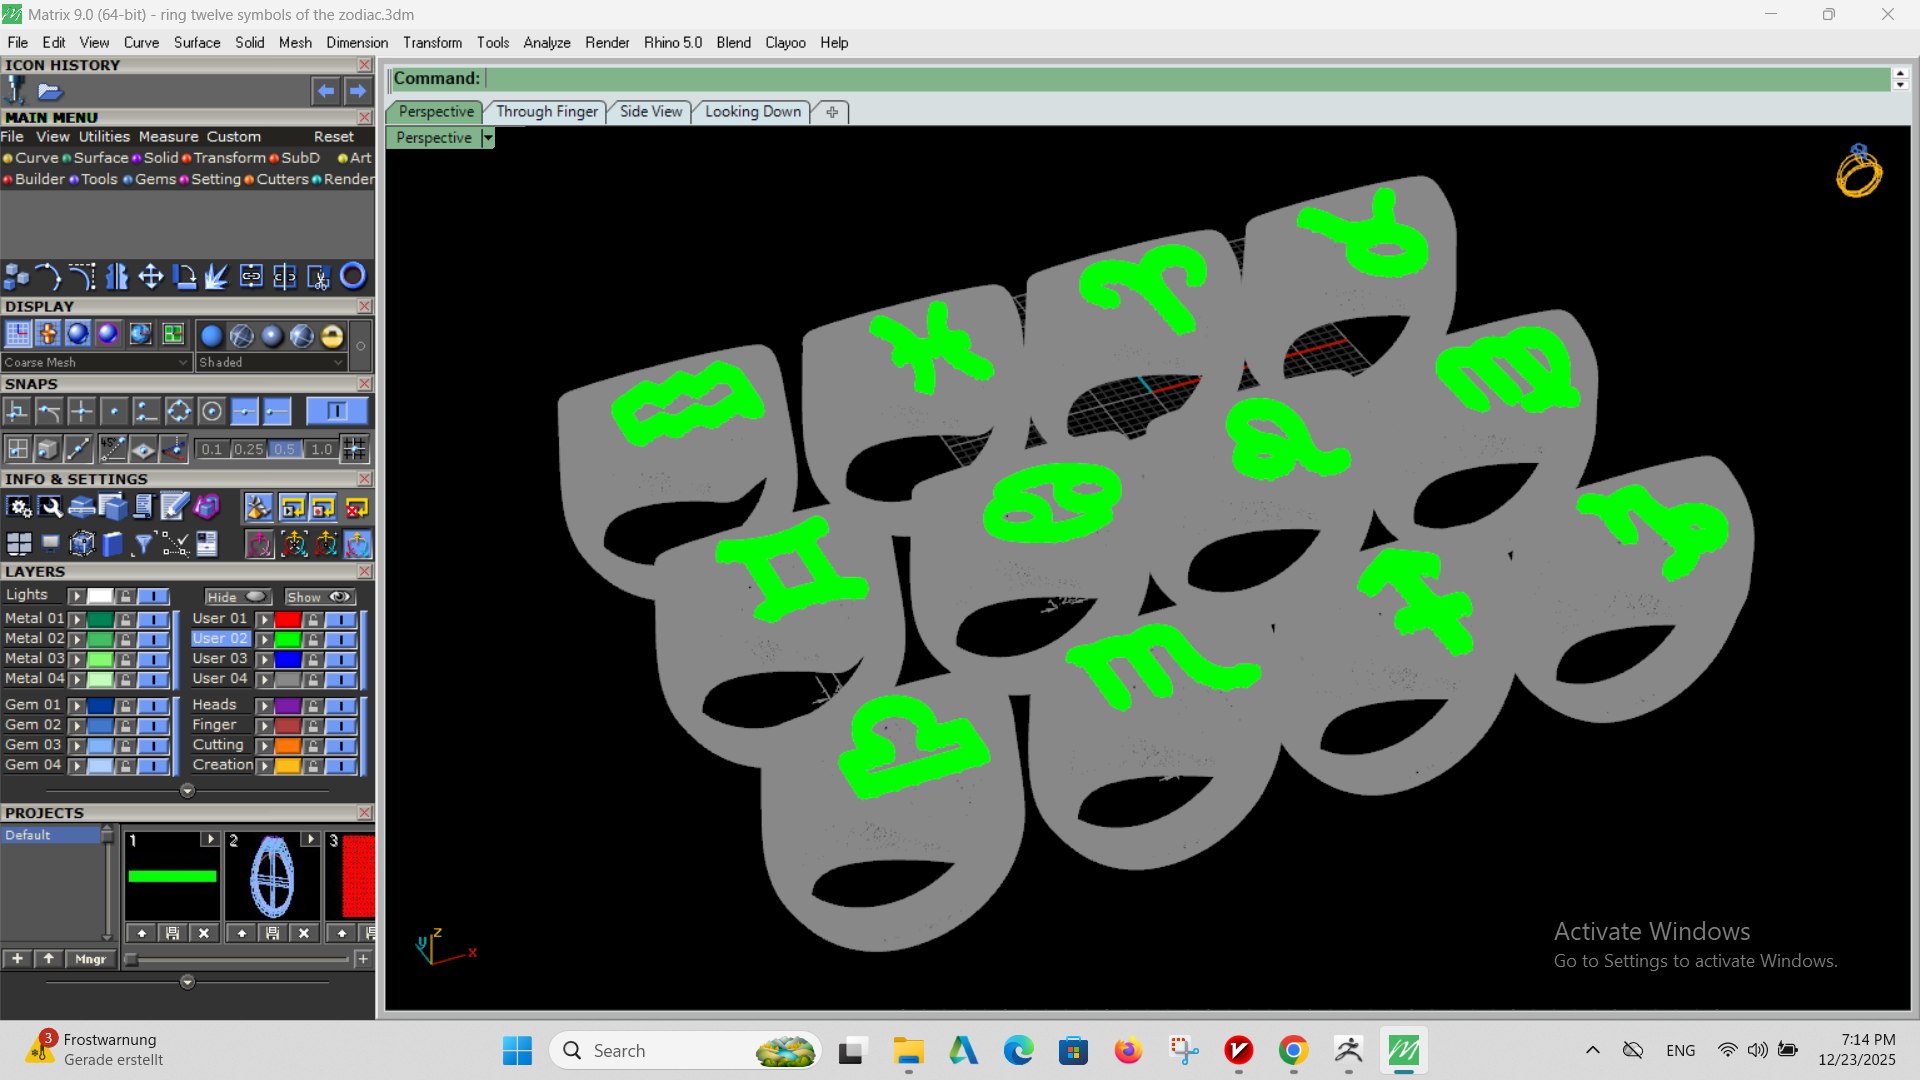Click the Join chain-link tool icon
1920x1080 pixels.
(251, 276)
